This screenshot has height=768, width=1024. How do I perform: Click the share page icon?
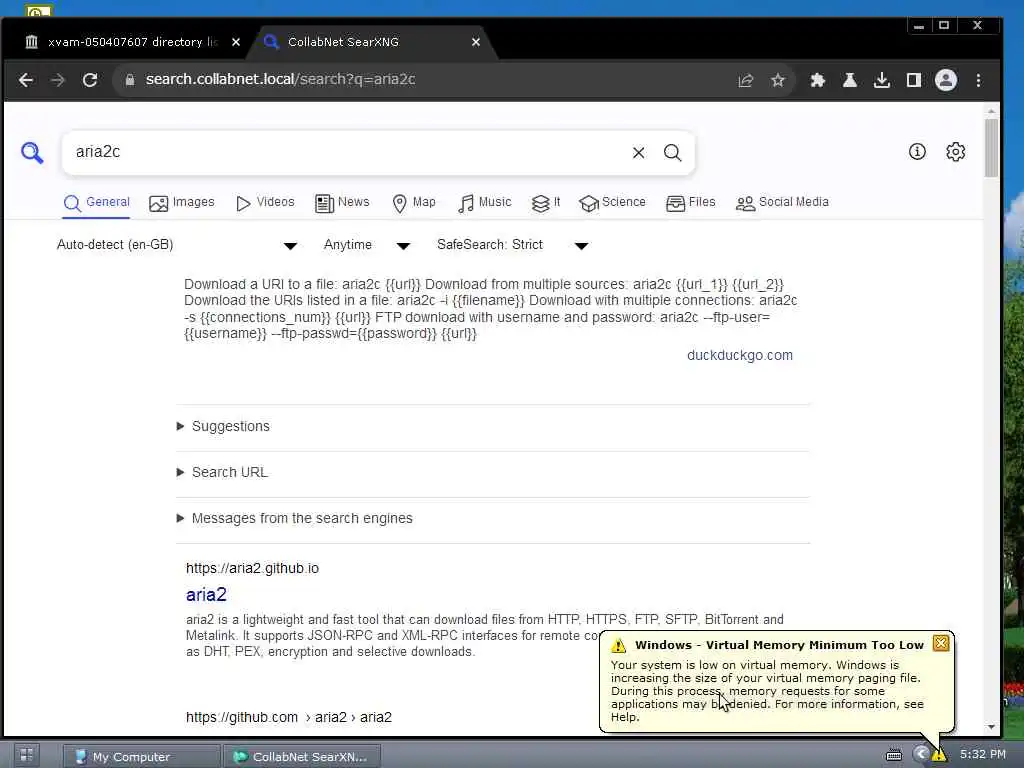pos(745,80)
